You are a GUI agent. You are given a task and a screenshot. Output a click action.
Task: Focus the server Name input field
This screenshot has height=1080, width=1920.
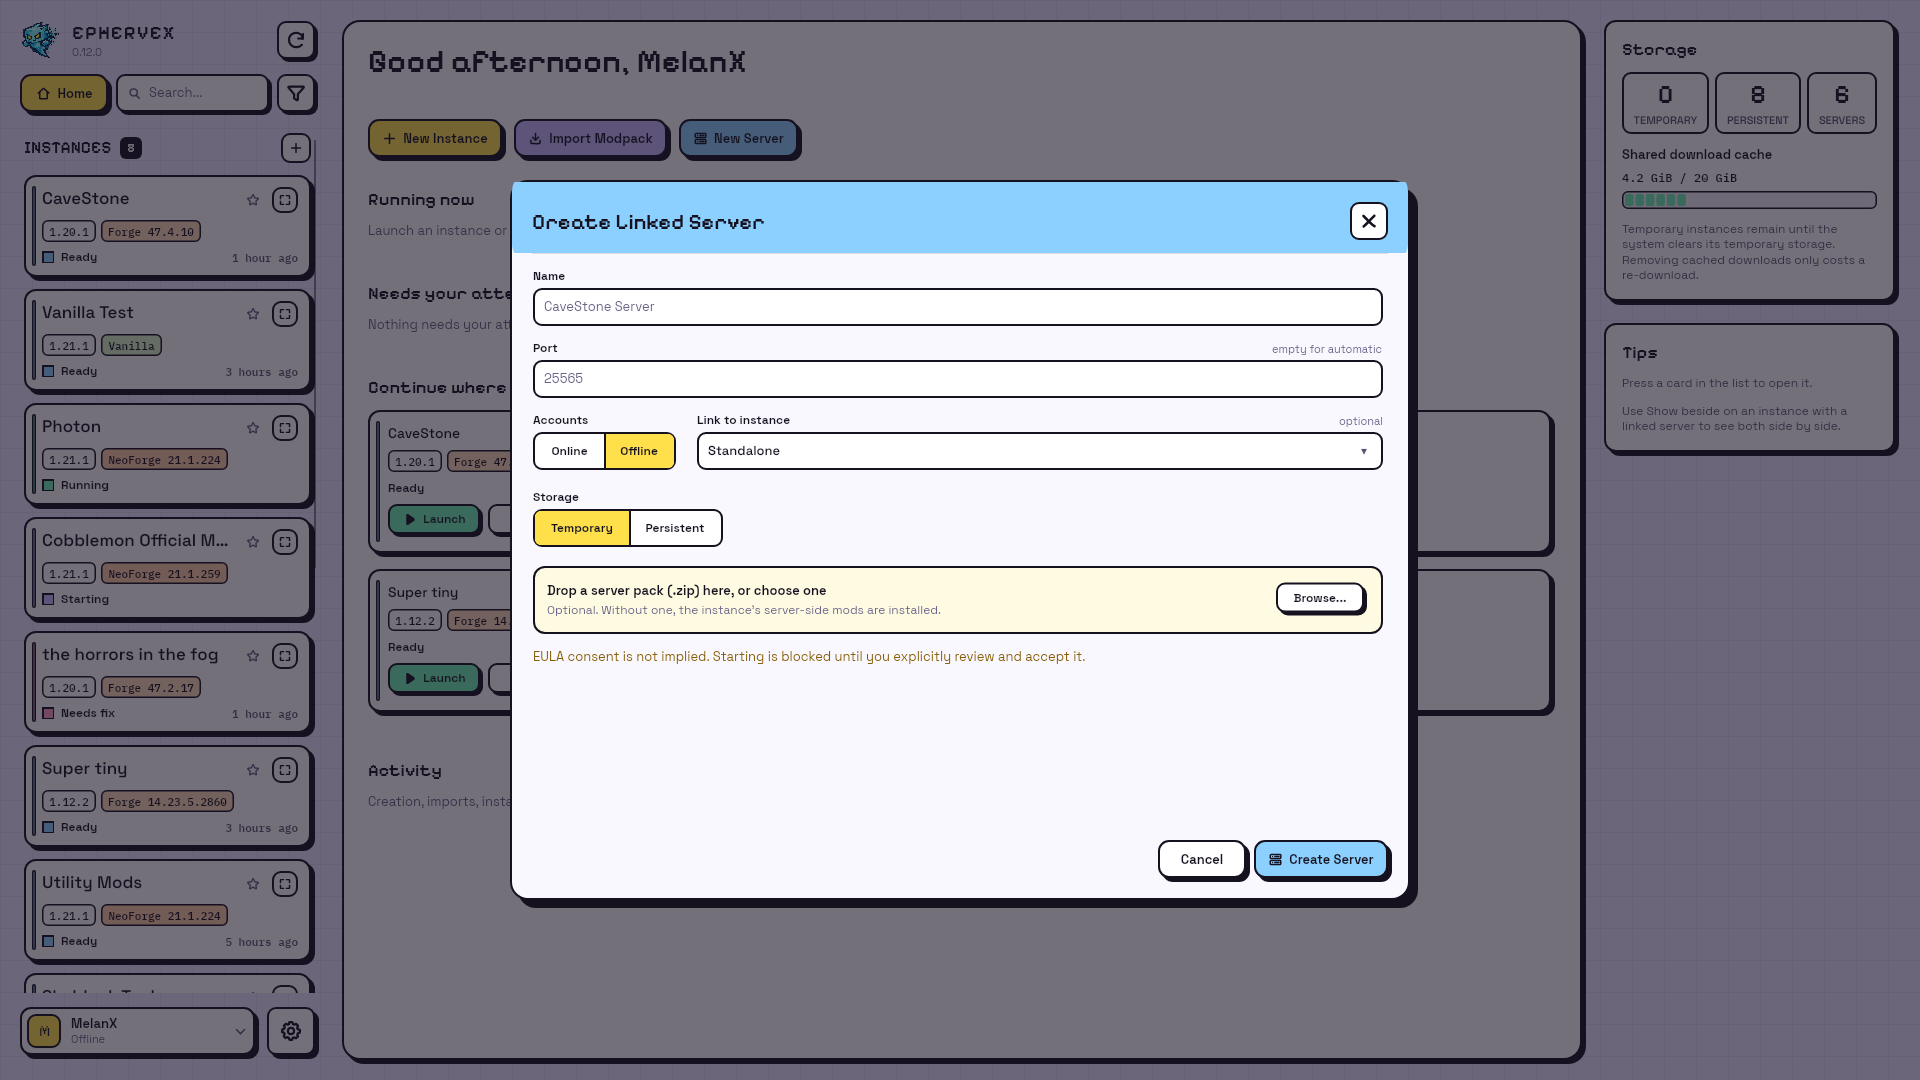958,307
